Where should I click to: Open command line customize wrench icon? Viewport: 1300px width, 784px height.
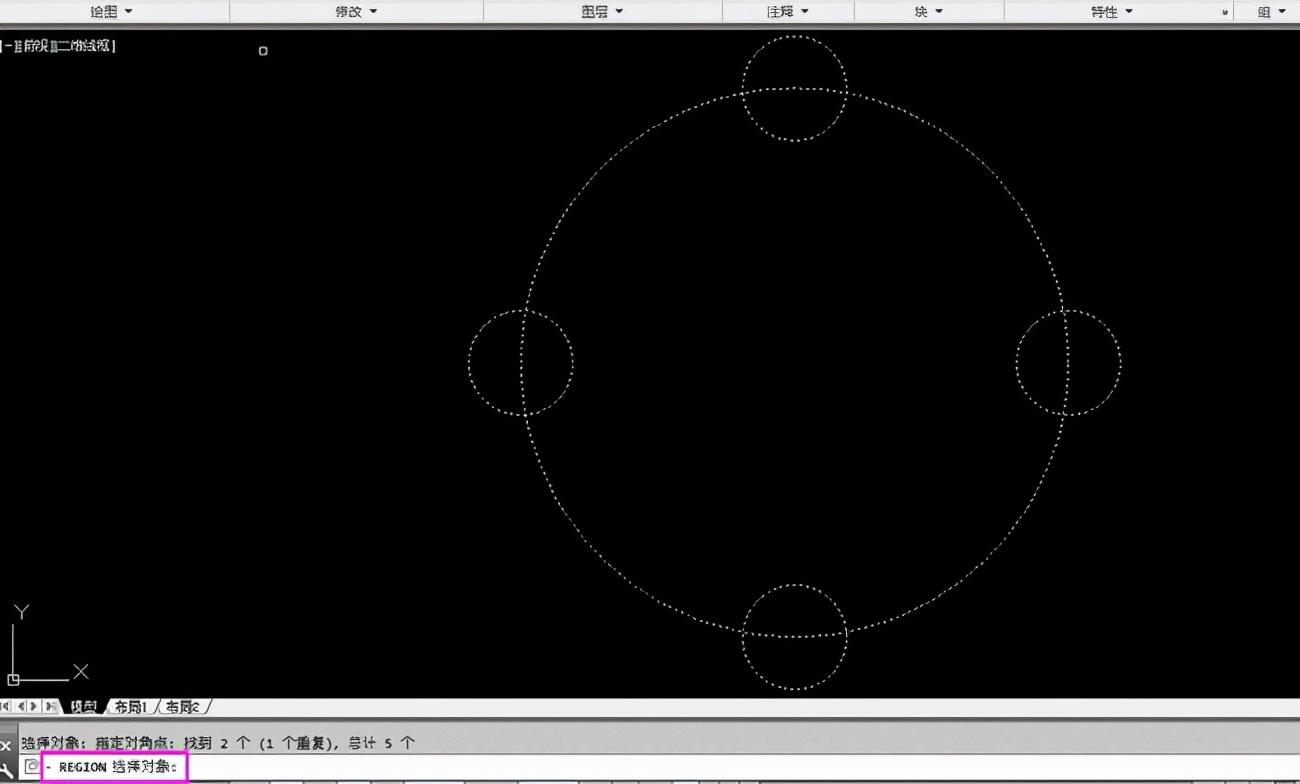pyautogui.click(x=7, y=769)
